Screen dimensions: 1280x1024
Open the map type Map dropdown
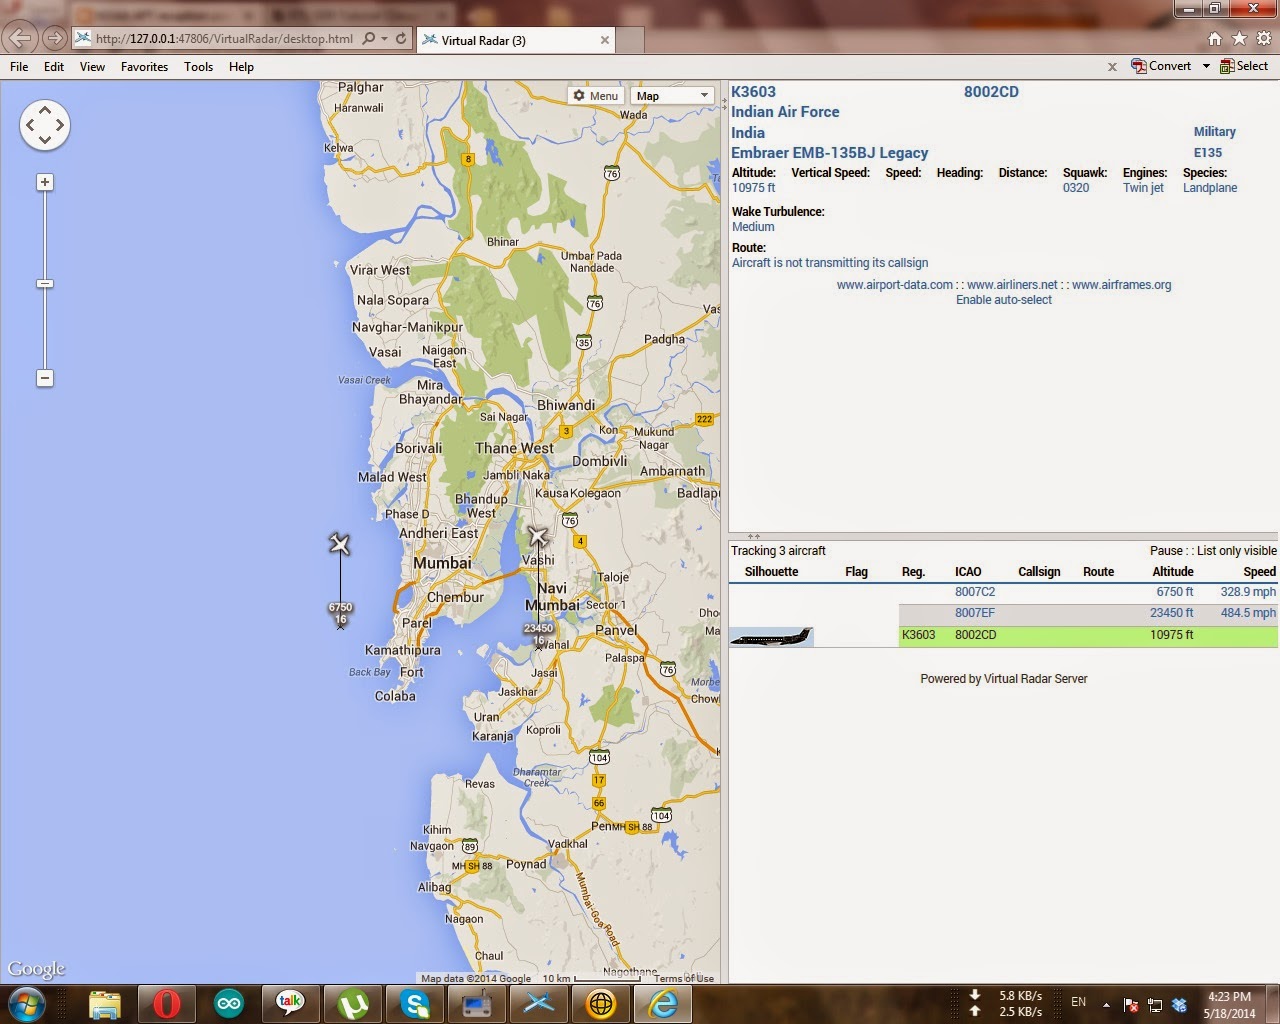tap(672, 96)
